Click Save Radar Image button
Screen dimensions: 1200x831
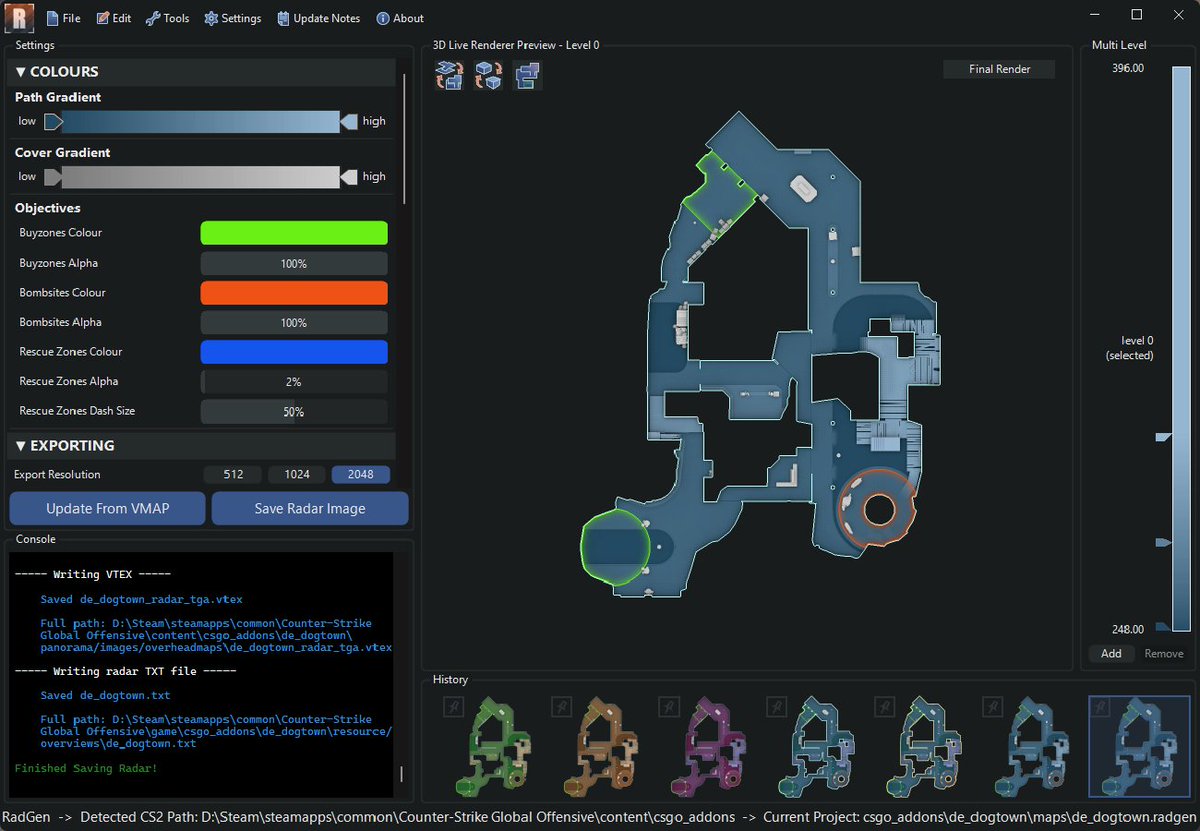pyautogui.click(x=310, y=508)
